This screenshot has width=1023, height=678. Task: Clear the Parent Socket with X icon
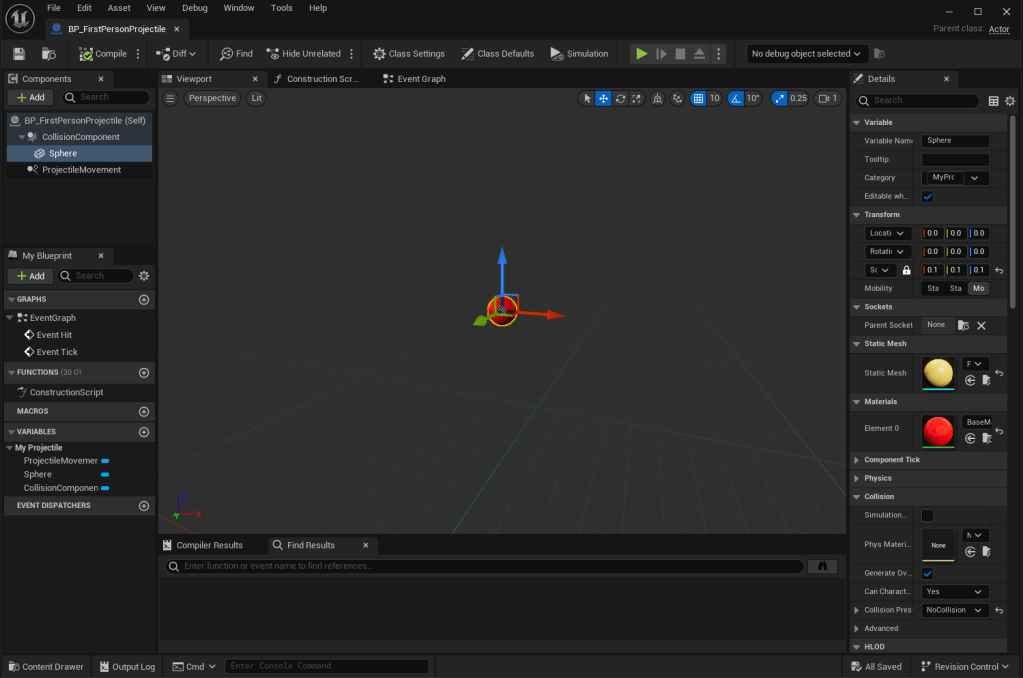point(981,325)
